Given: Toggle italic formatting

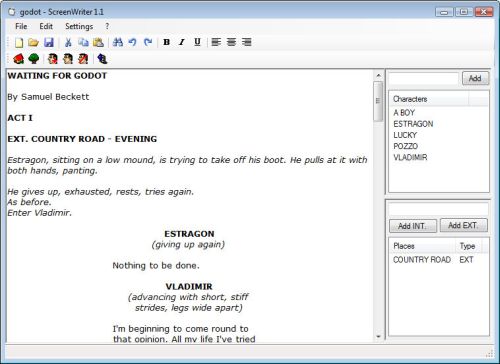Looking at the screenshot, I should pos(182,42).
